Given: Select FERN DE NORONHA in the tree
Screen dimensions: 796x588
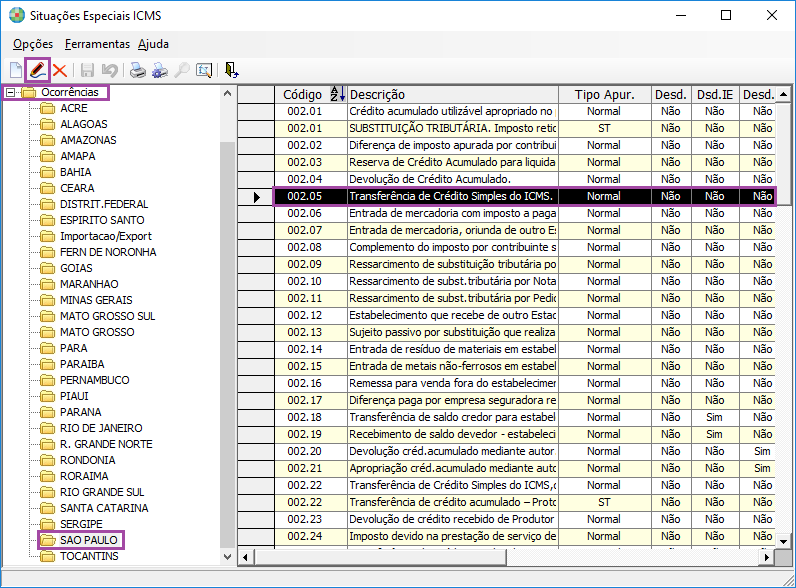Looking at the screenshot, I should click(108, 252).
